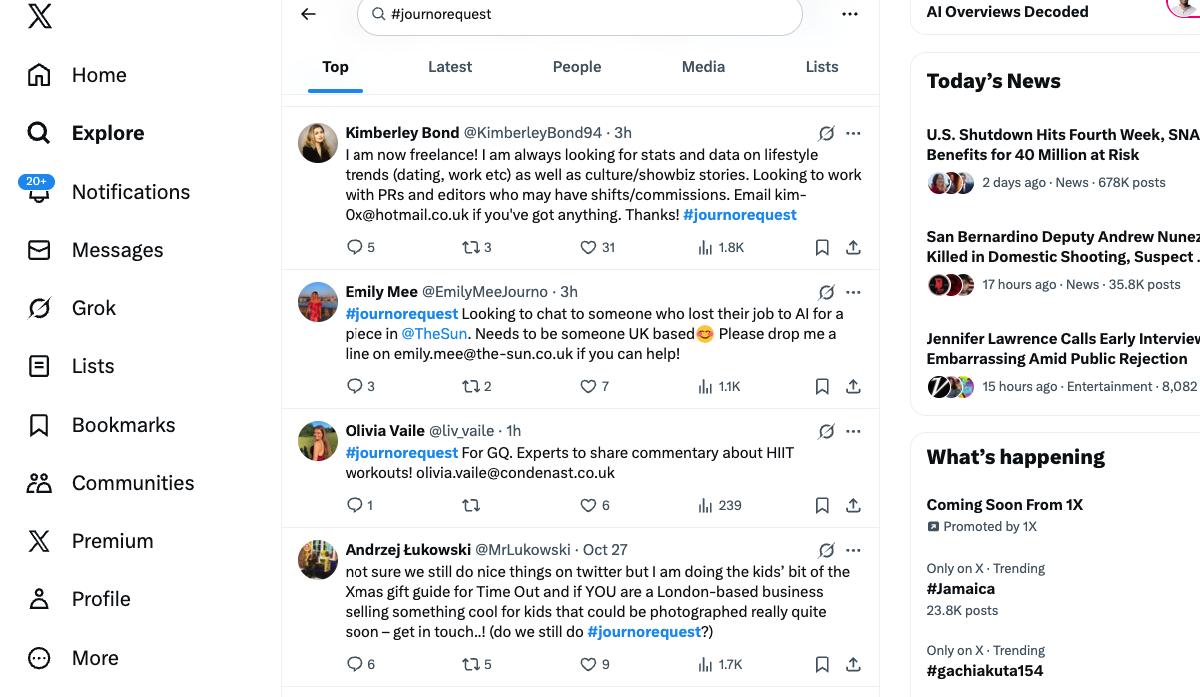This screenshot has height=697, width=1200.
Task: Open the trending #Jamaica topic
Action: [961, 589]
